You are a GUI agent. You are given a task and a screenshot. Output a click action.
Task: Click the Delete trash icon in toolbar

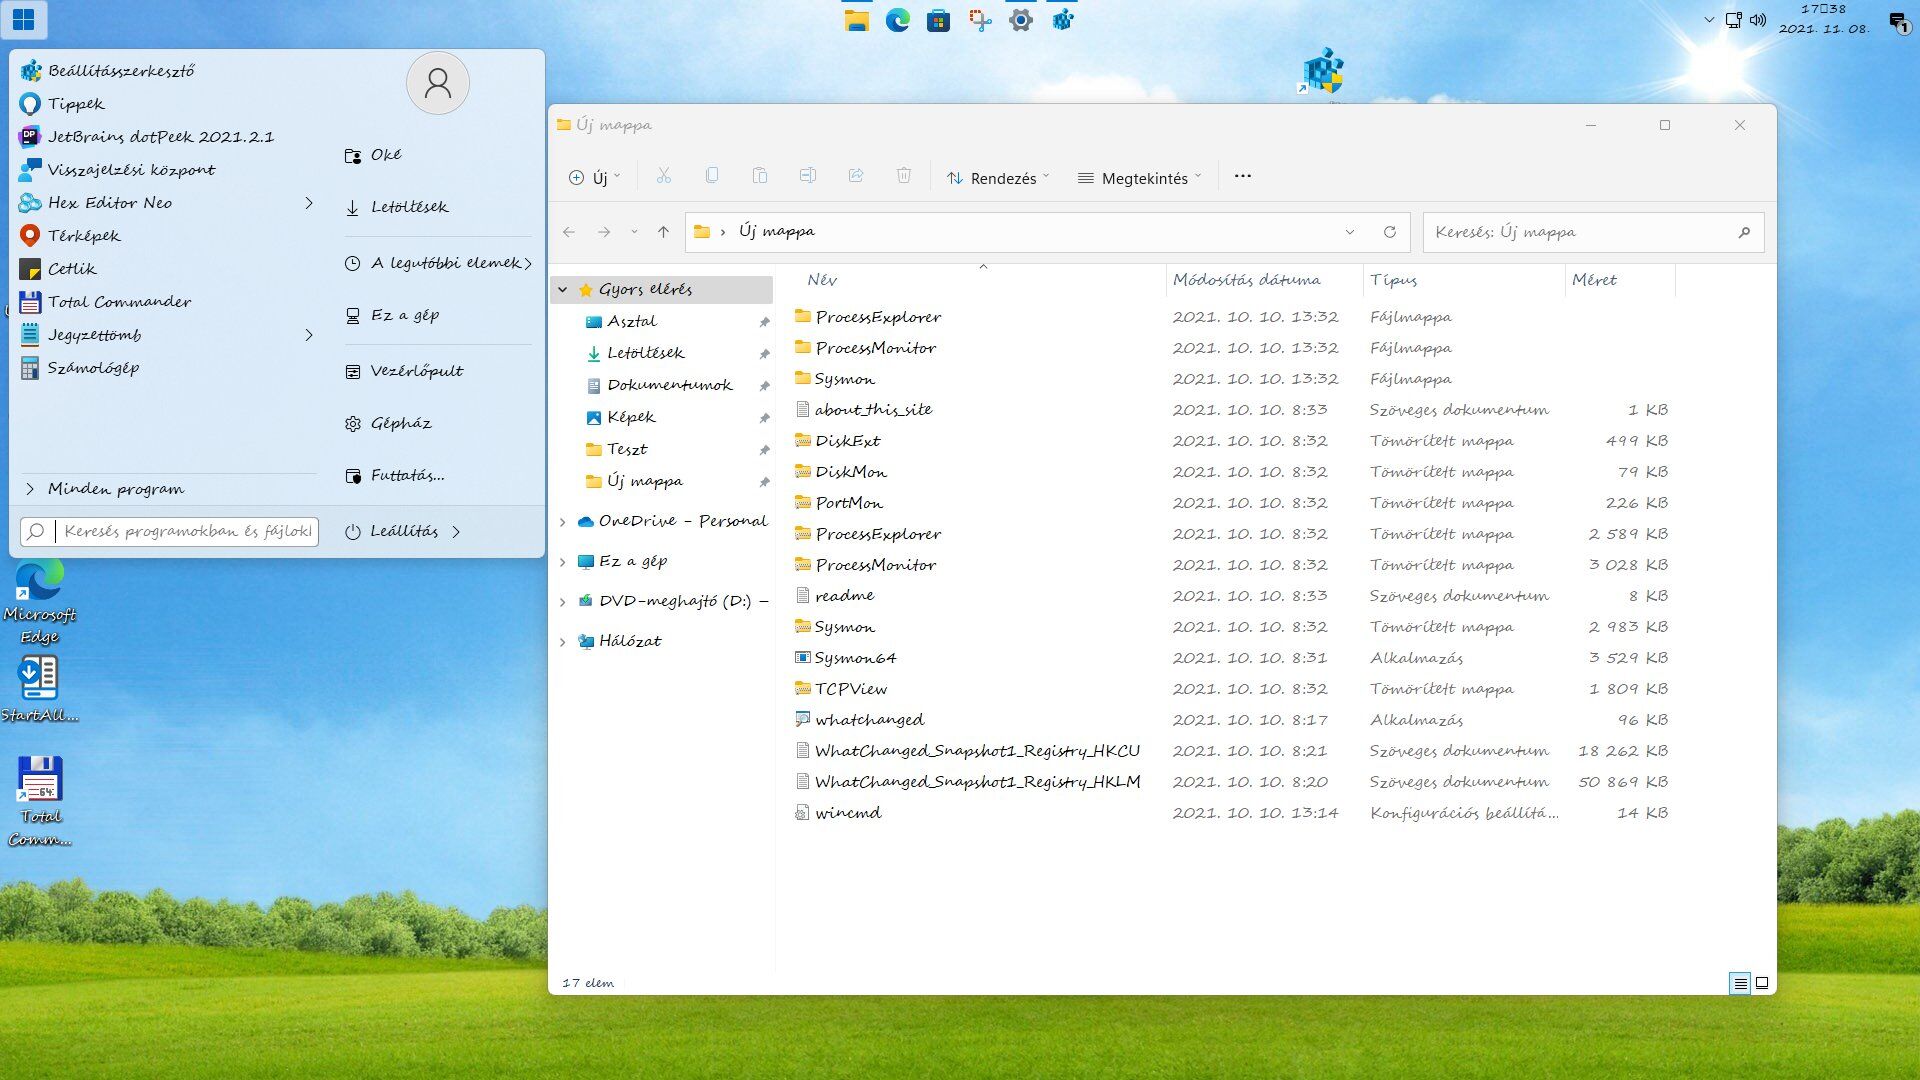click(x=903, y=176)
